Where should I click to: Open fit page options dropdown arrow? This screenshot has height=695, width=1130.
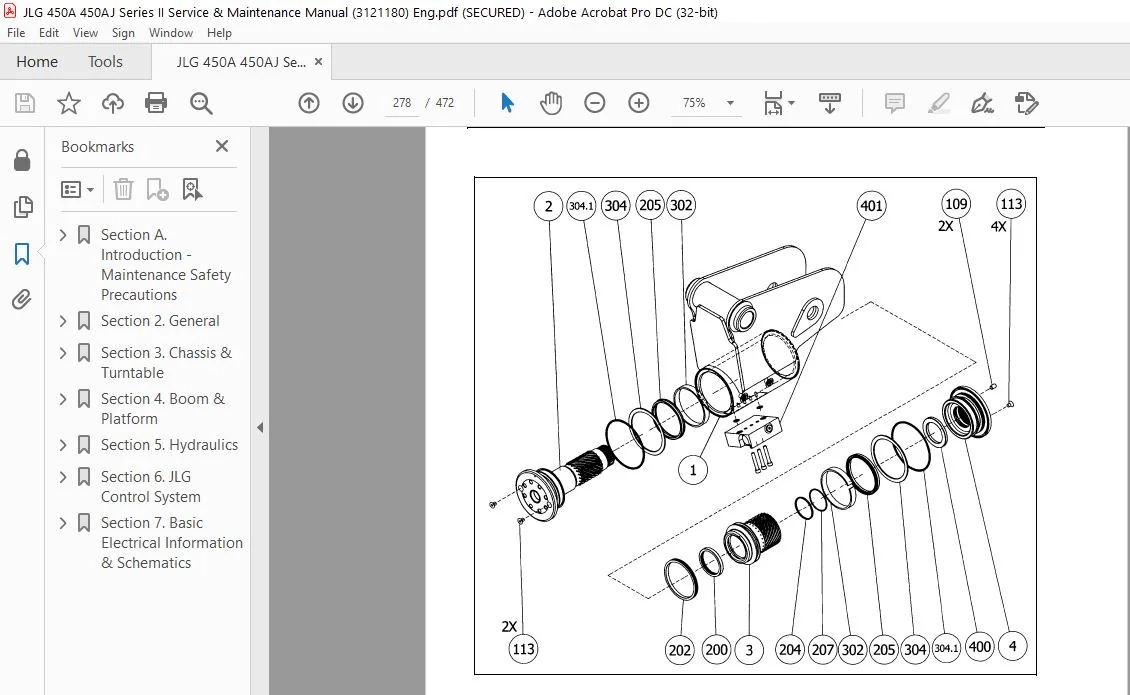click(x=791, y=103)
